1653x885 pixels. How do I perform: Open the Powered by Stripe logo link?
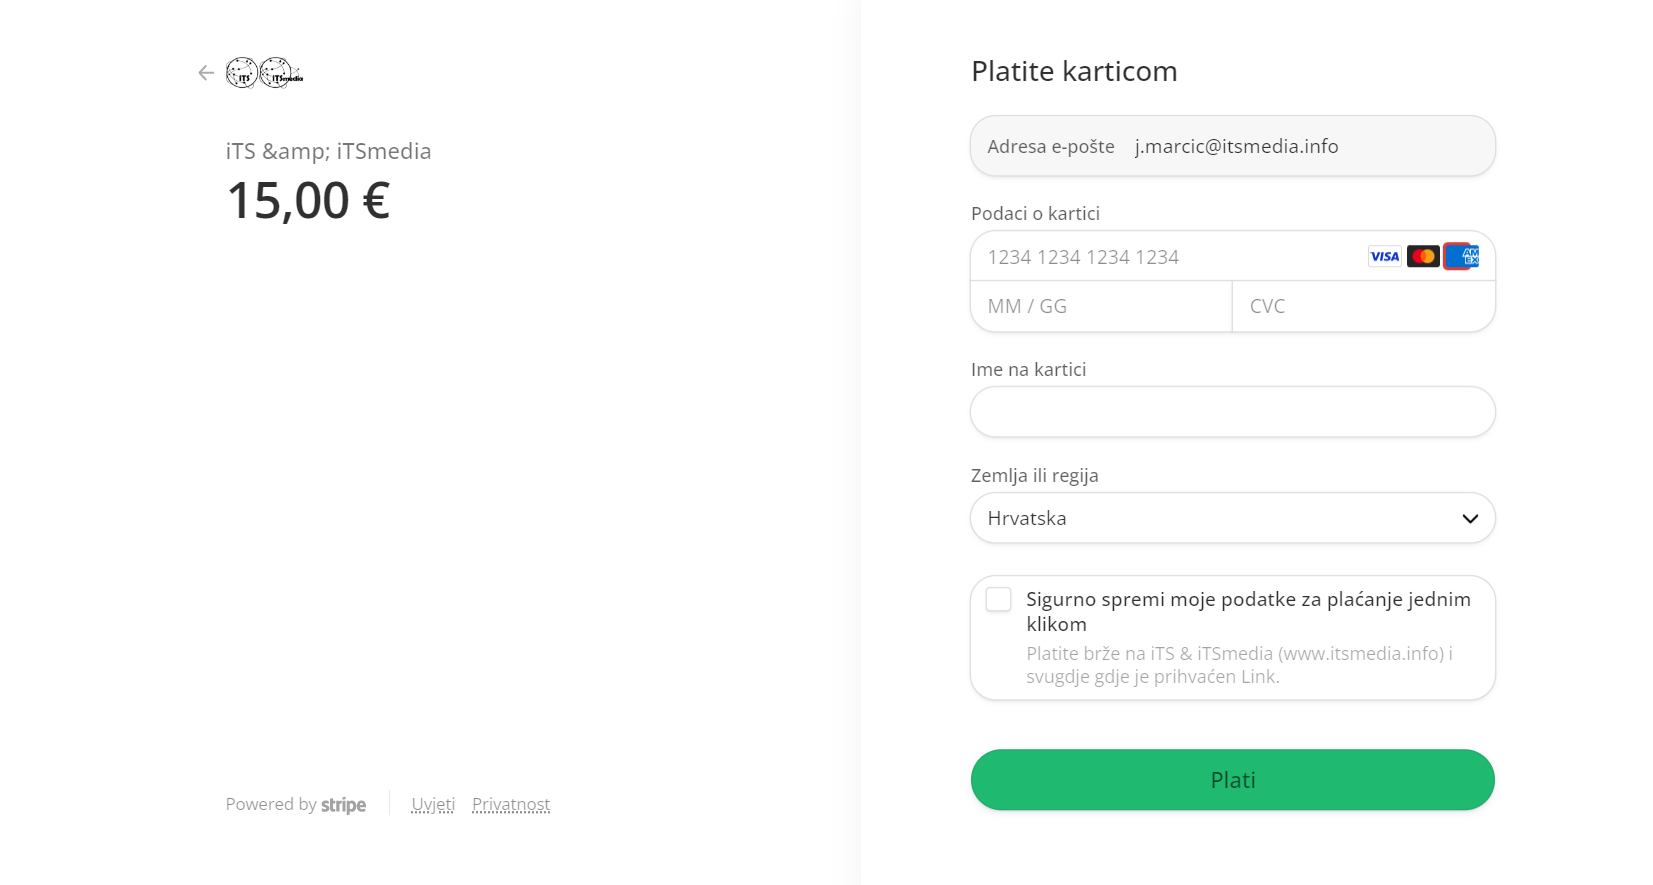click(x=296, y=805)
